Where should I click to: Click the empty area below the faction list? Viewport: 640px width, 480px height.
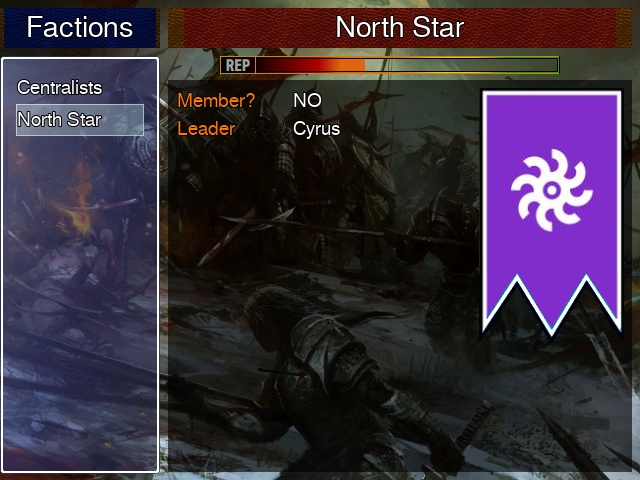pyautogui.click(x=80, y=302)
